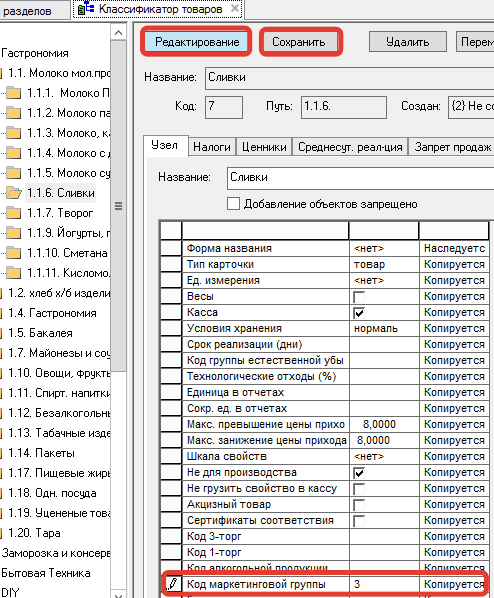Click the folder icon of 1.1.1. Молоко
Image resolution: width=494 pixels, height=598 pixels.
click(x=13, y=93)
